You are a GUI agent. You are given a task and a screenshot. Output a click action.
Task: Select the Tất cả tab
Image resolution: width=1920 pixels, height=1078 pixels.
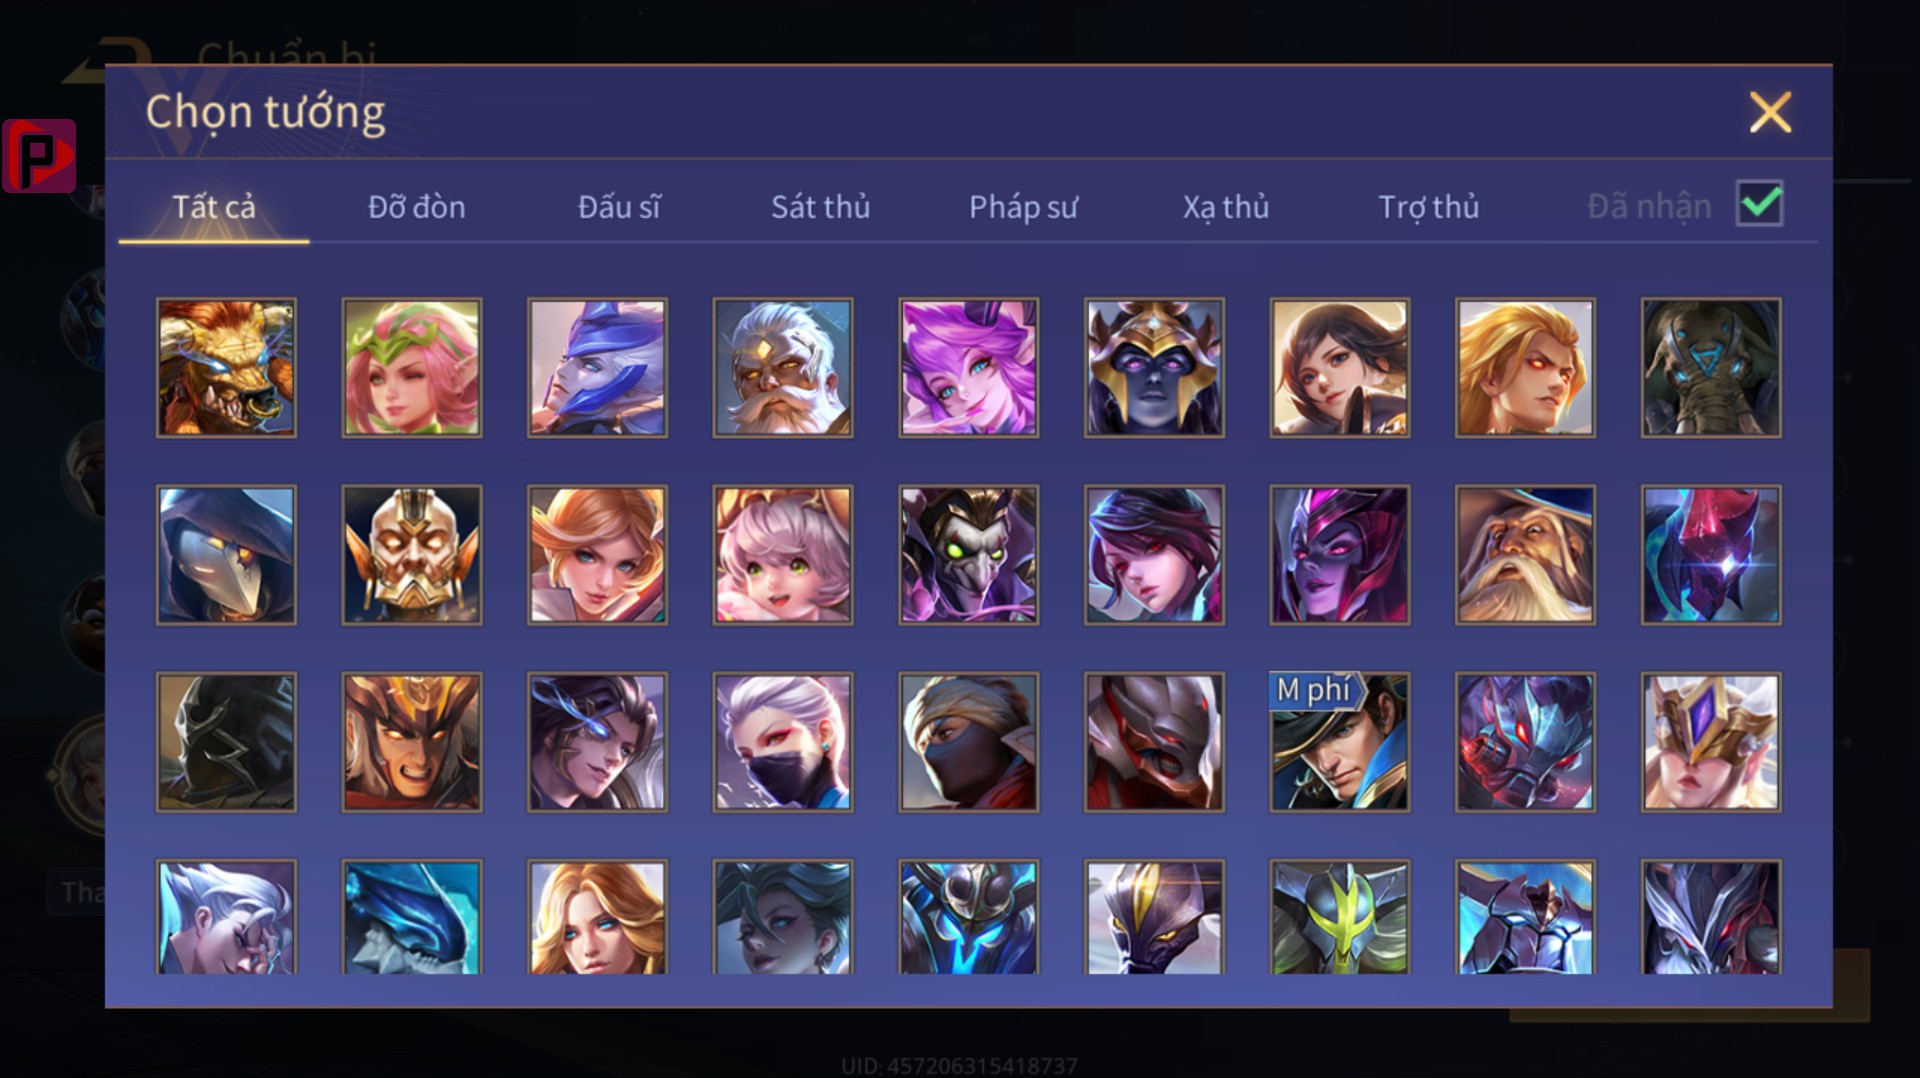coord(214,207)
